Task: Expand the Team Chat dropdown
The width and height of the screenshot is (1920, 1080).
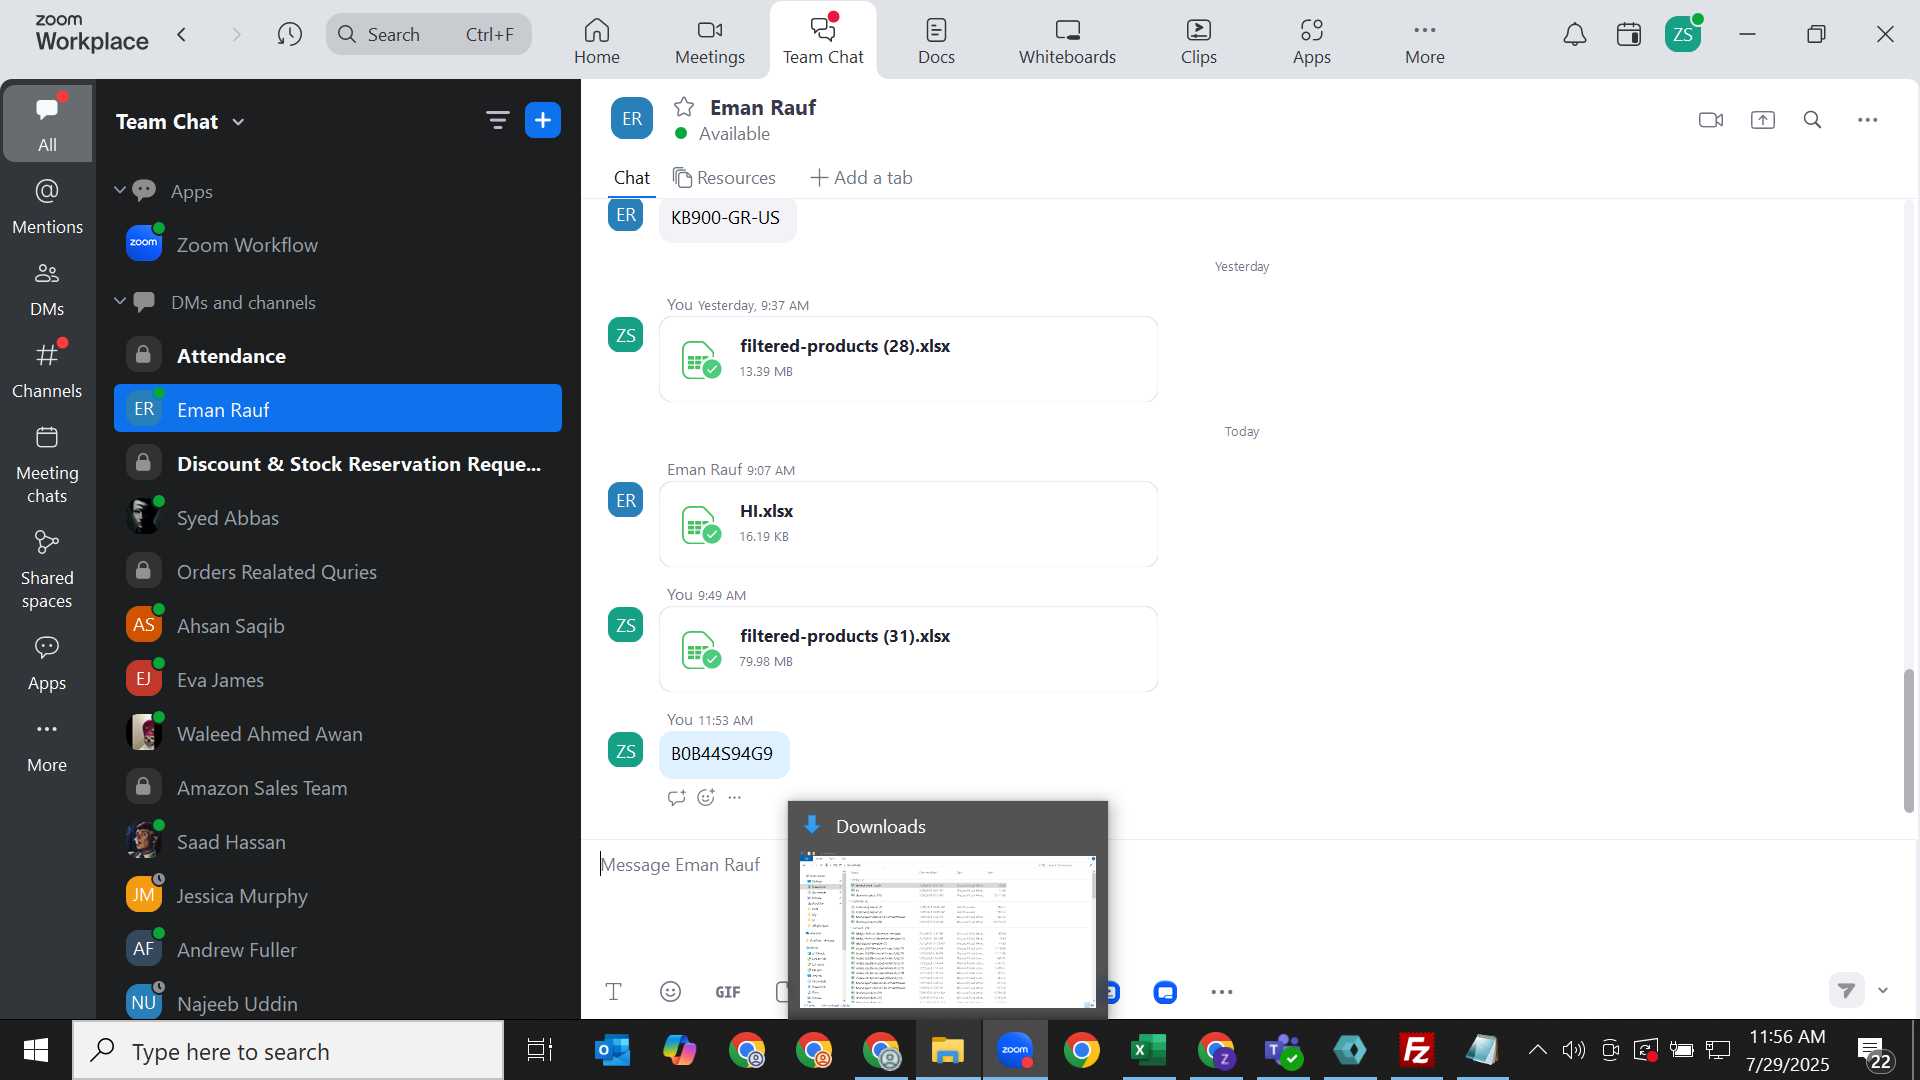Action: tap(238, 122)
